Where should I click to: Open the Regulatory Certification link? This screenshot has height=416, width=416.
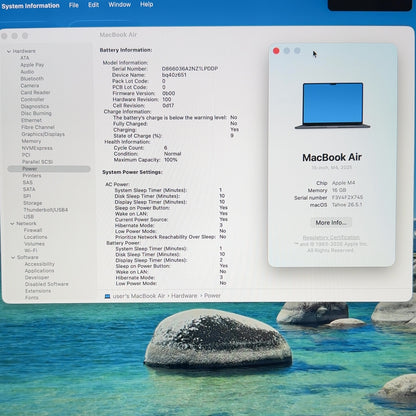pyautogui.click(x=331, y=237)
